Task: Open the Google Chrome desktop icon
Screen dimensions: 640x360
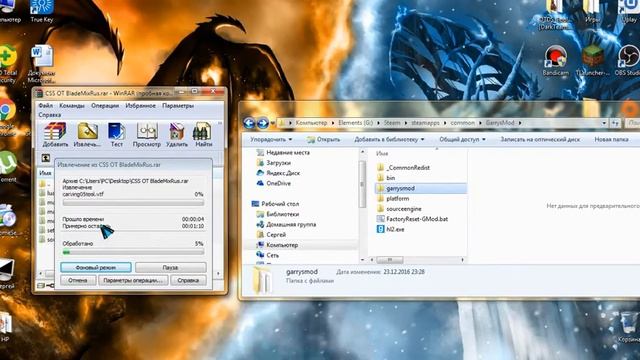Action: pos(7,116)
